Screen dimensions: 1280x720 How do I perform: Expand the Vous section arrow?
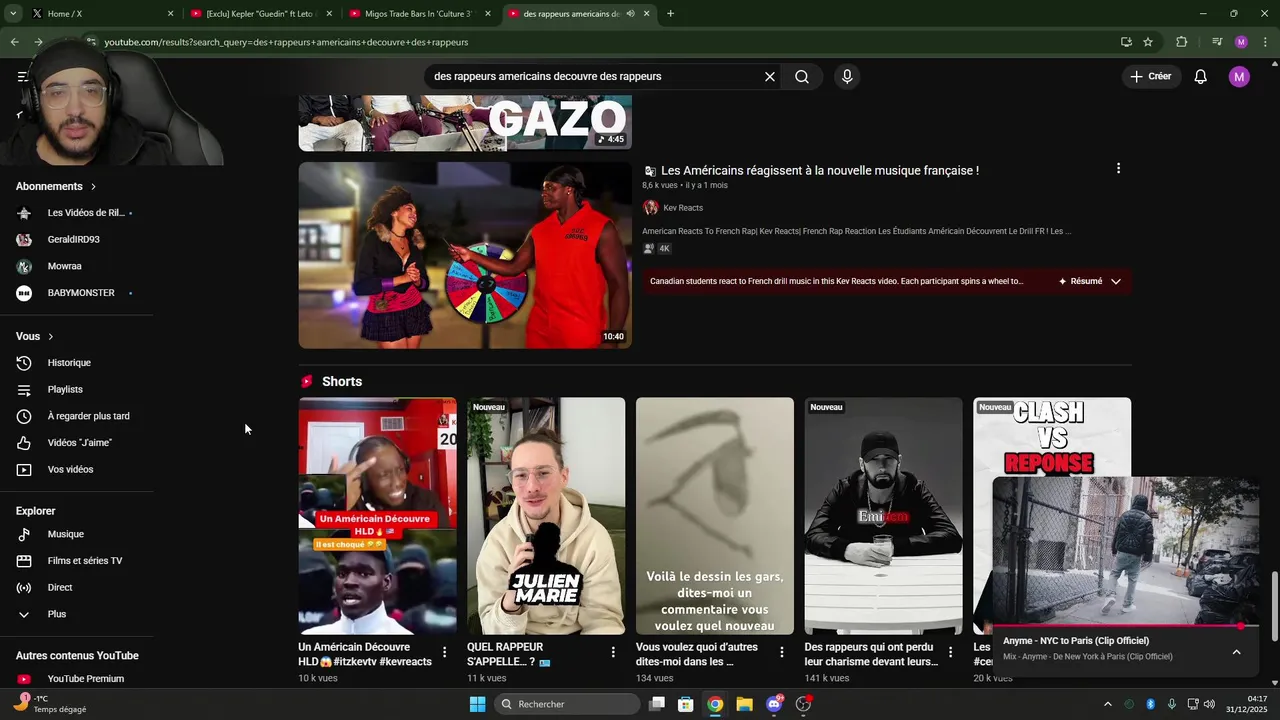coord(50,337)
